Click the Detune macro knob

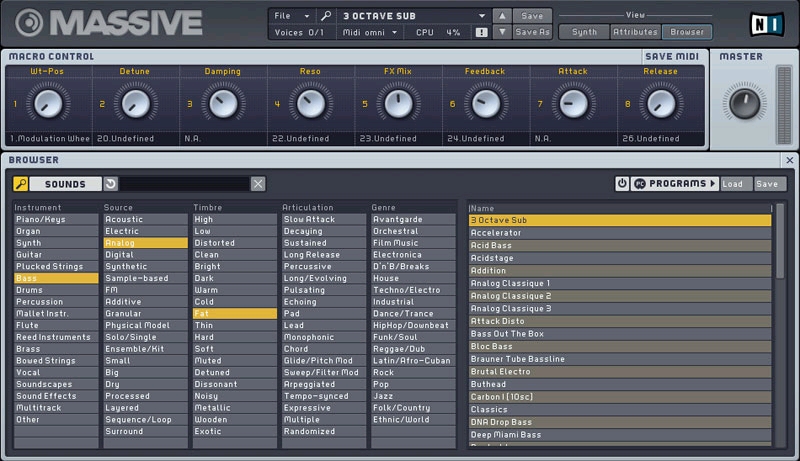pyautogui.click(x=136, y=104)
